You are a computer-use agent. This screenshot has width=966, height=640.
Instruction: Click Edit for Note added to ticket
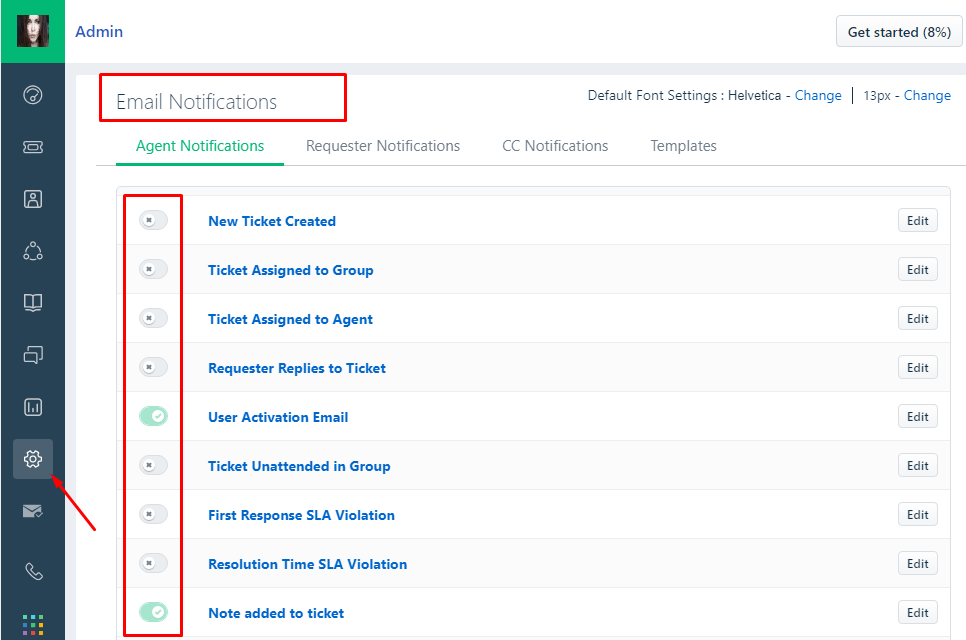tap(917, 612)
